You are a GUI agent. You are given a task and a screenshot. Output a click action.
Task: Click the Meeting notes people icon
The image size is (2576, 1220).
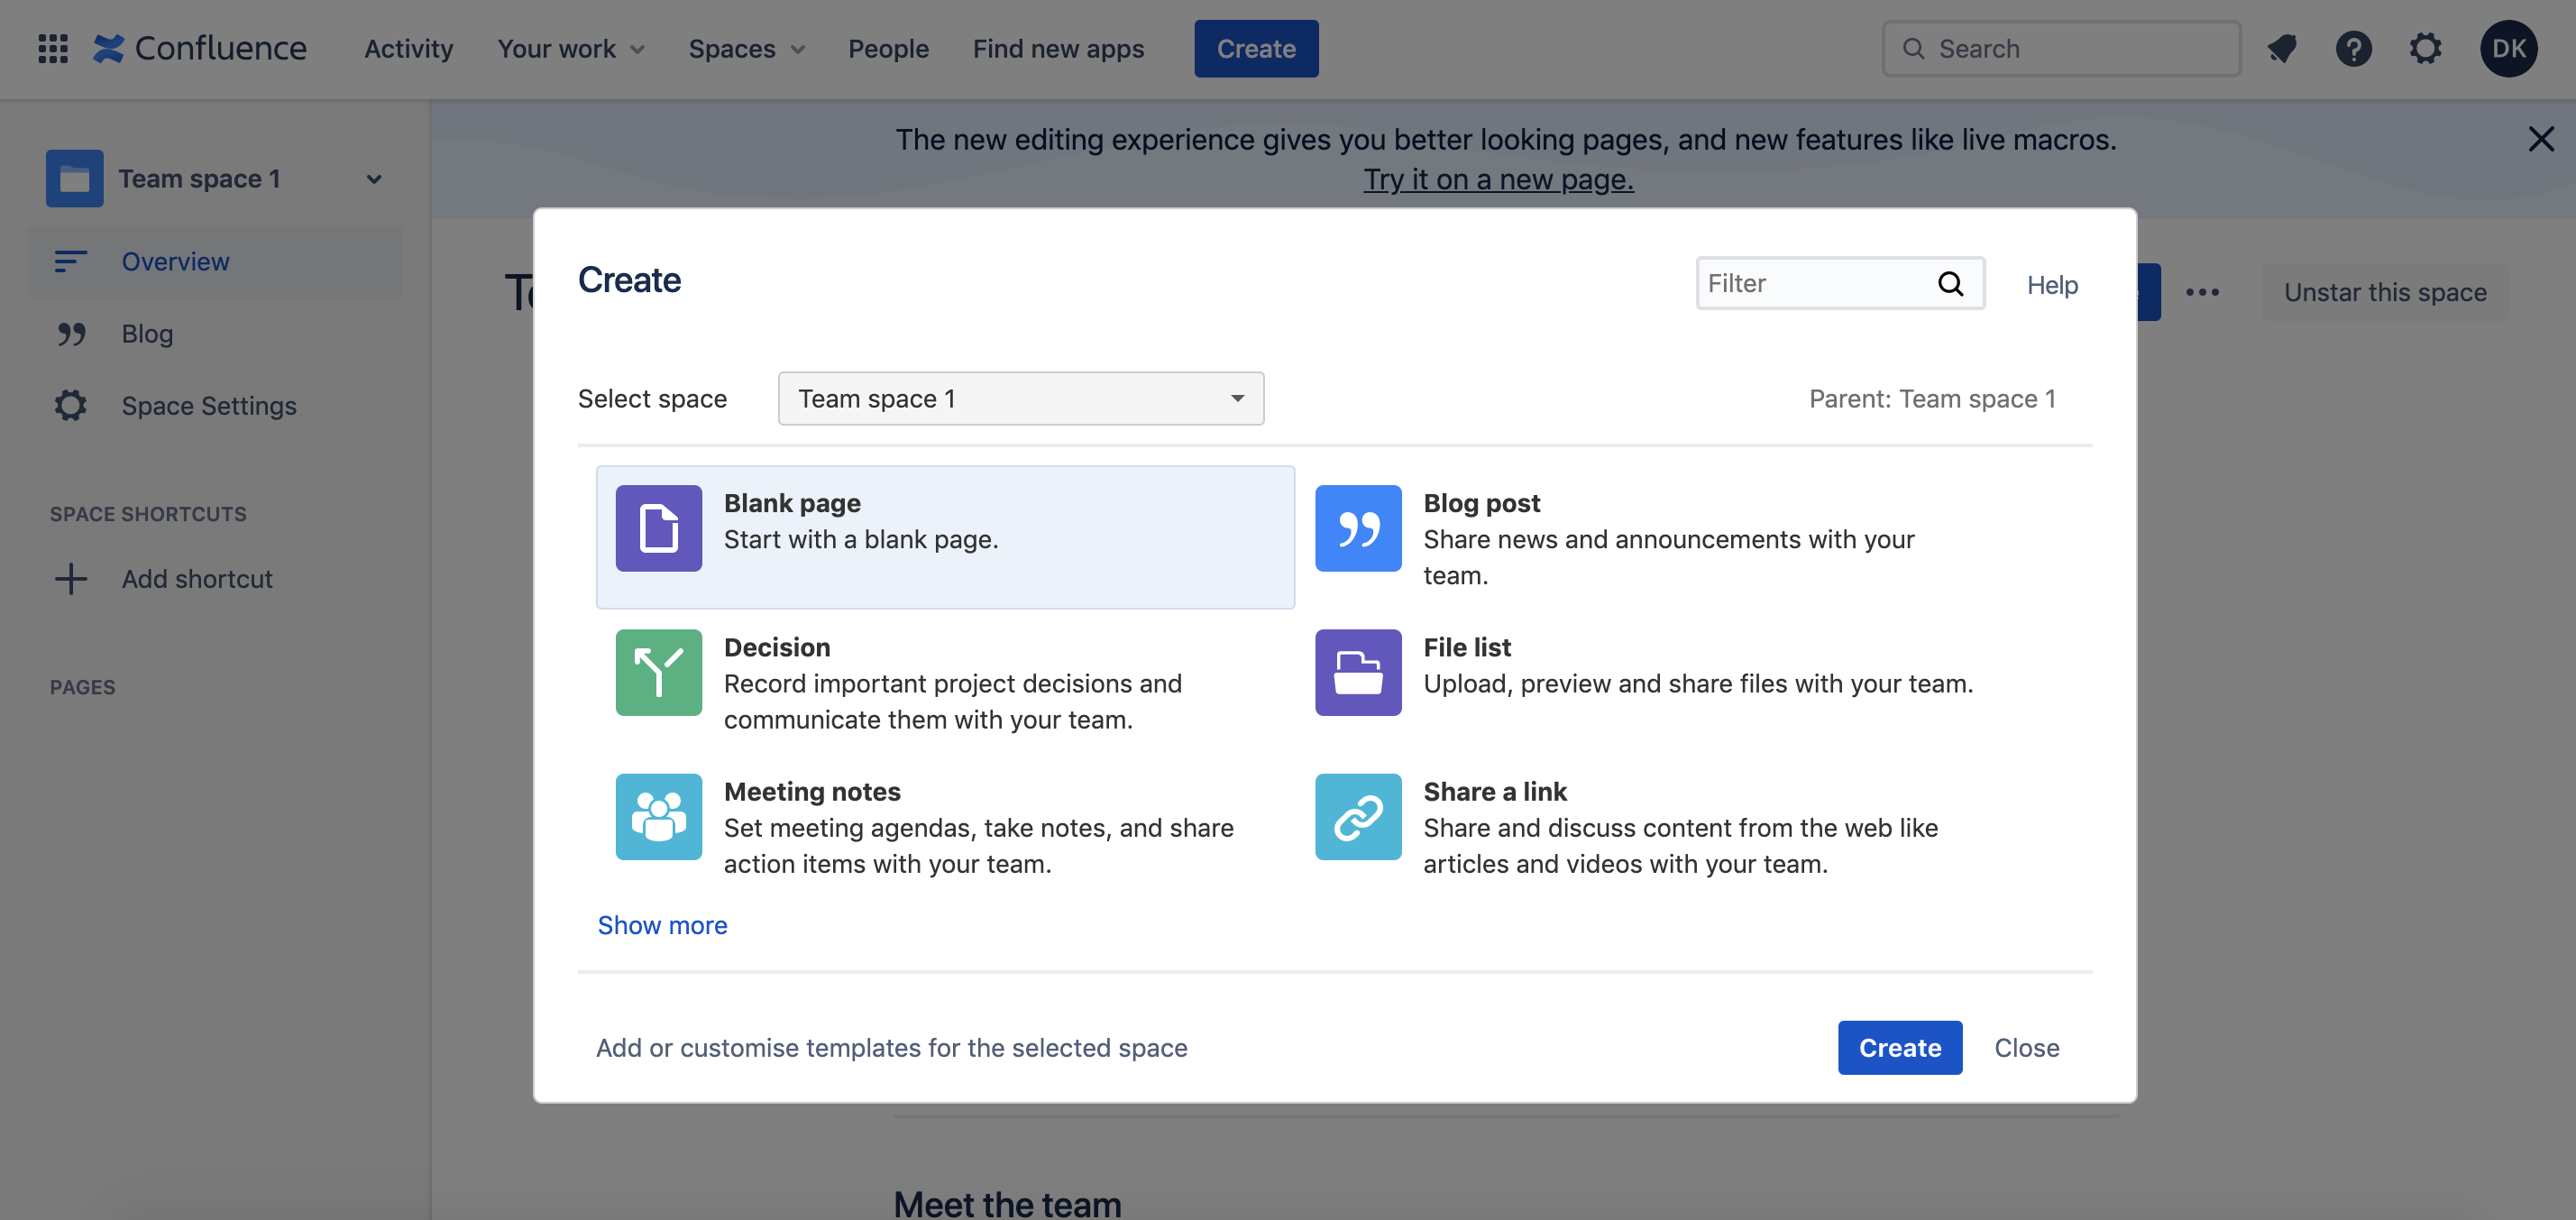pyautogui.click(x=659, y=816)
